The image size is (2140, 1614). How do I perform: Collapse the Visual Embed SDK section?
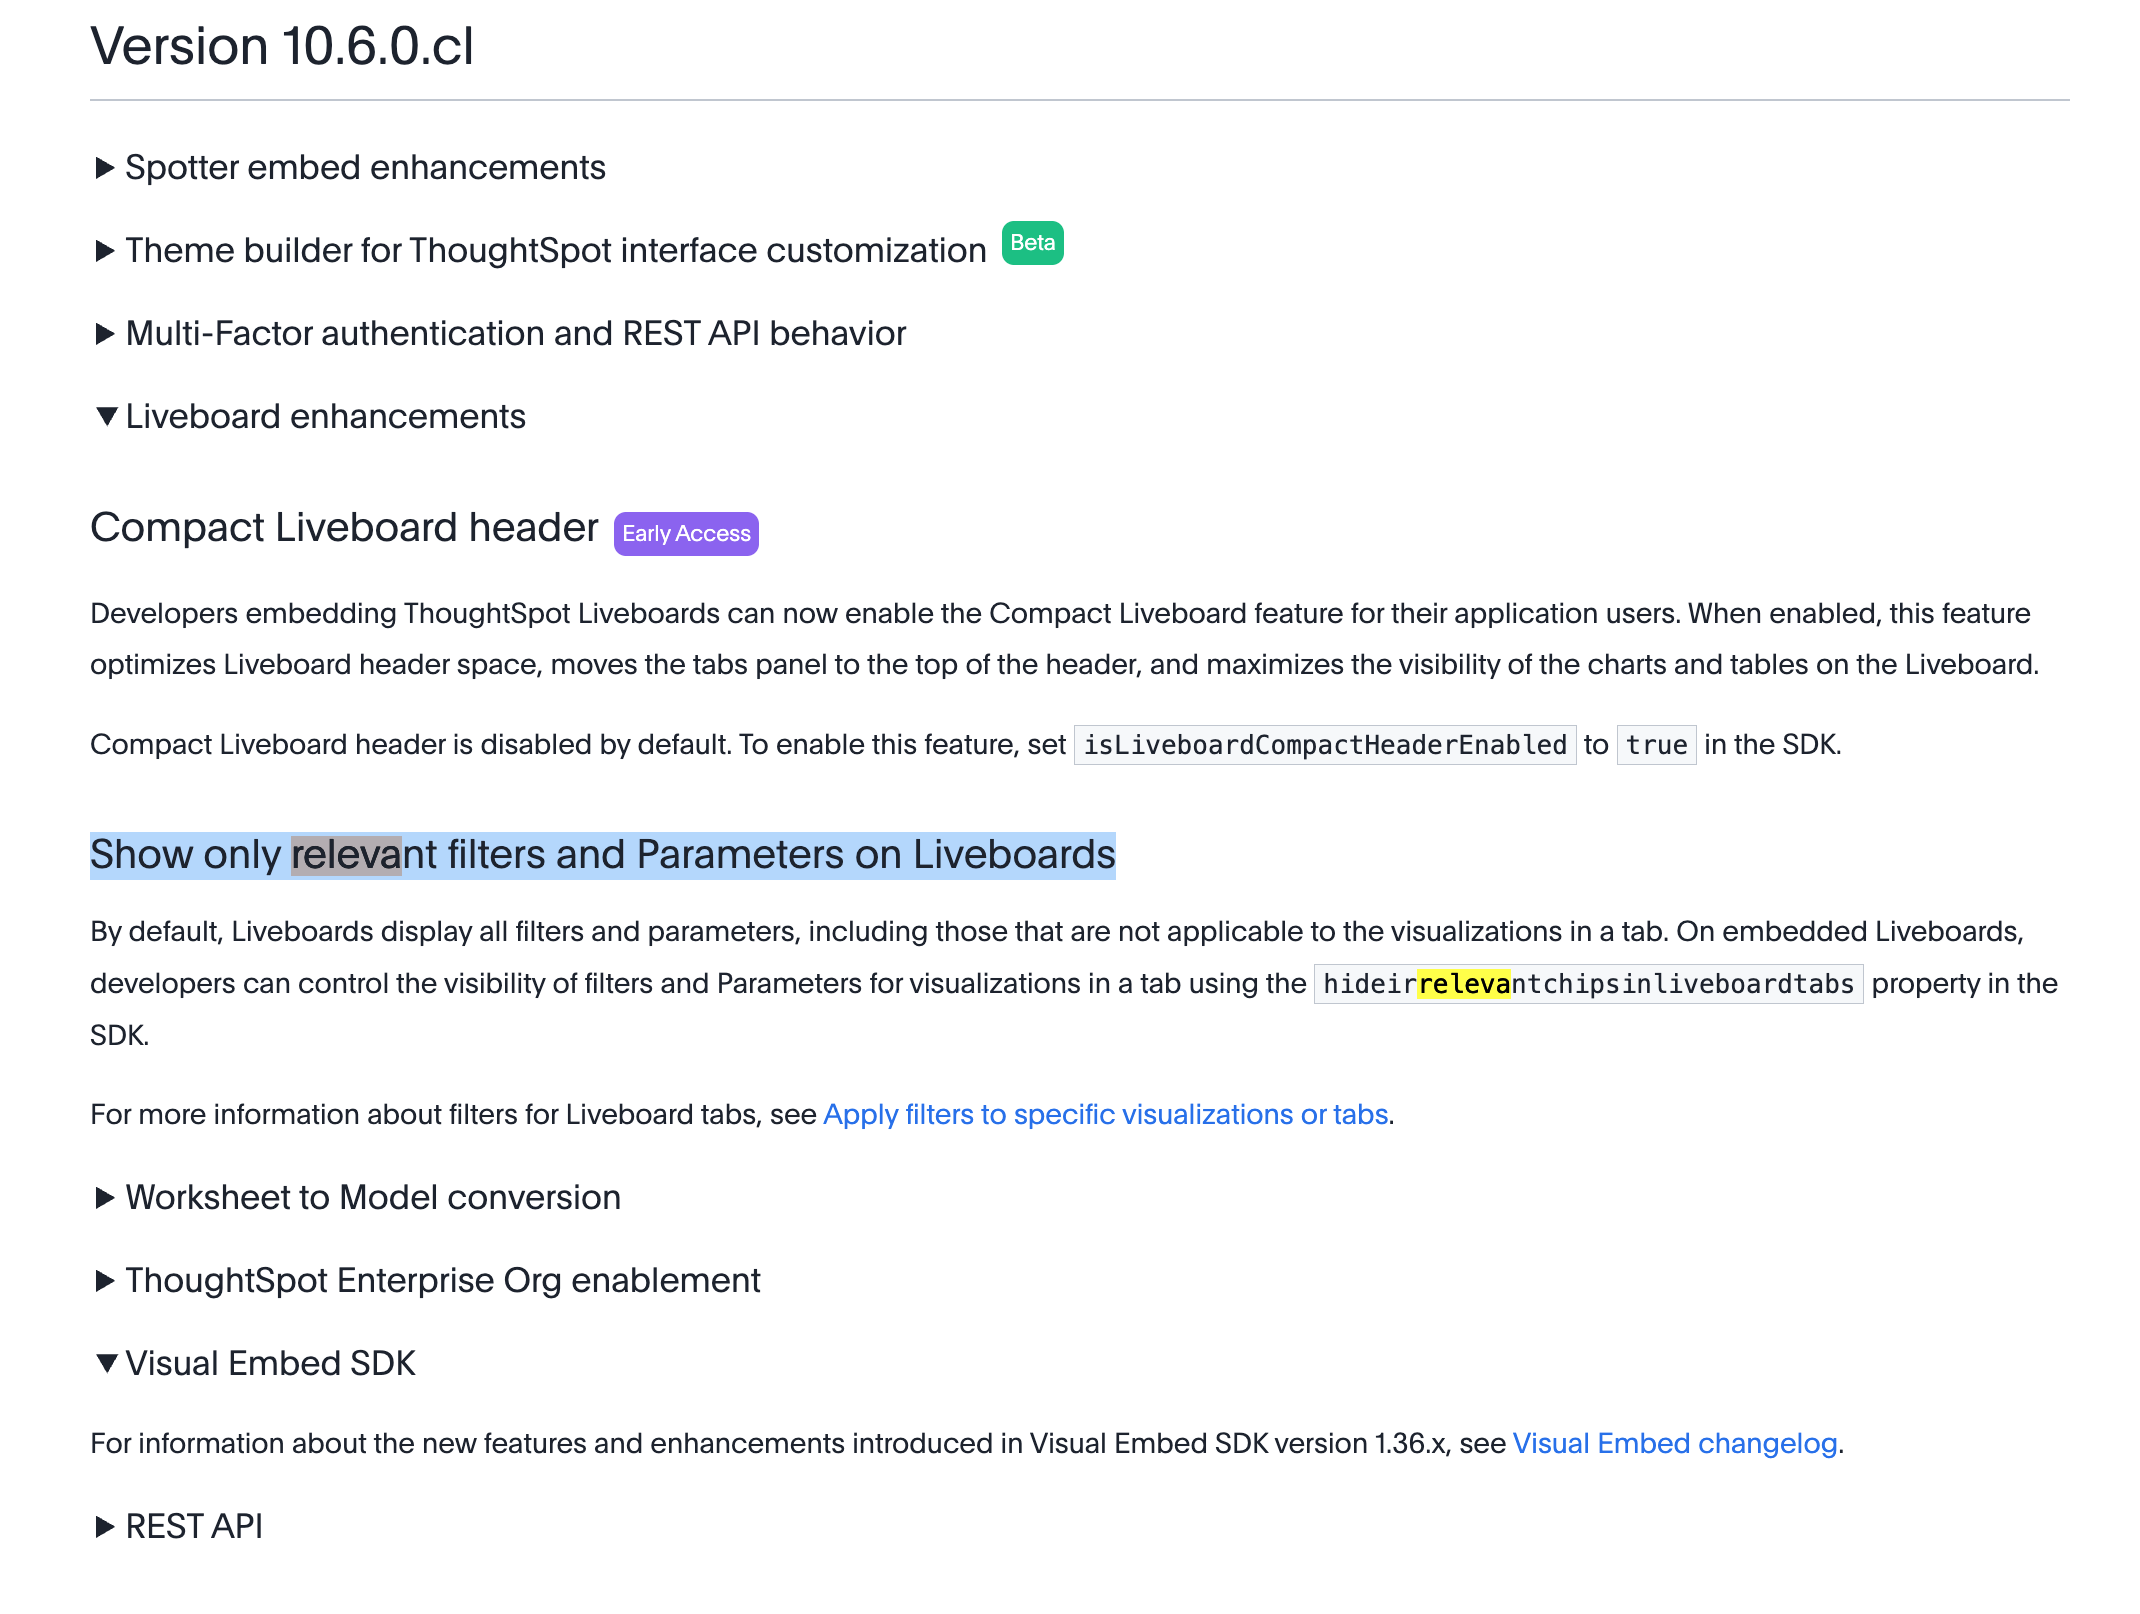(270, 1364)
